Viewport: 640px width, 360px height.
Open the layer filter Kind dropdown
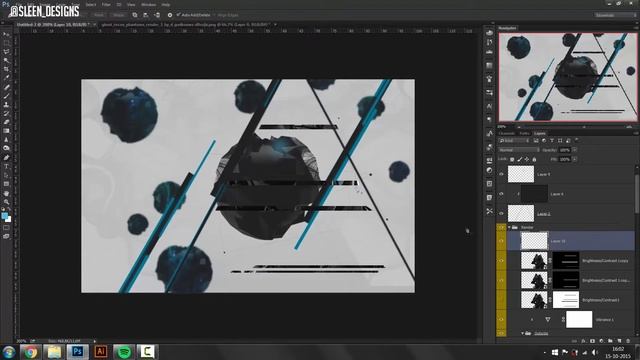coord(515,140)
